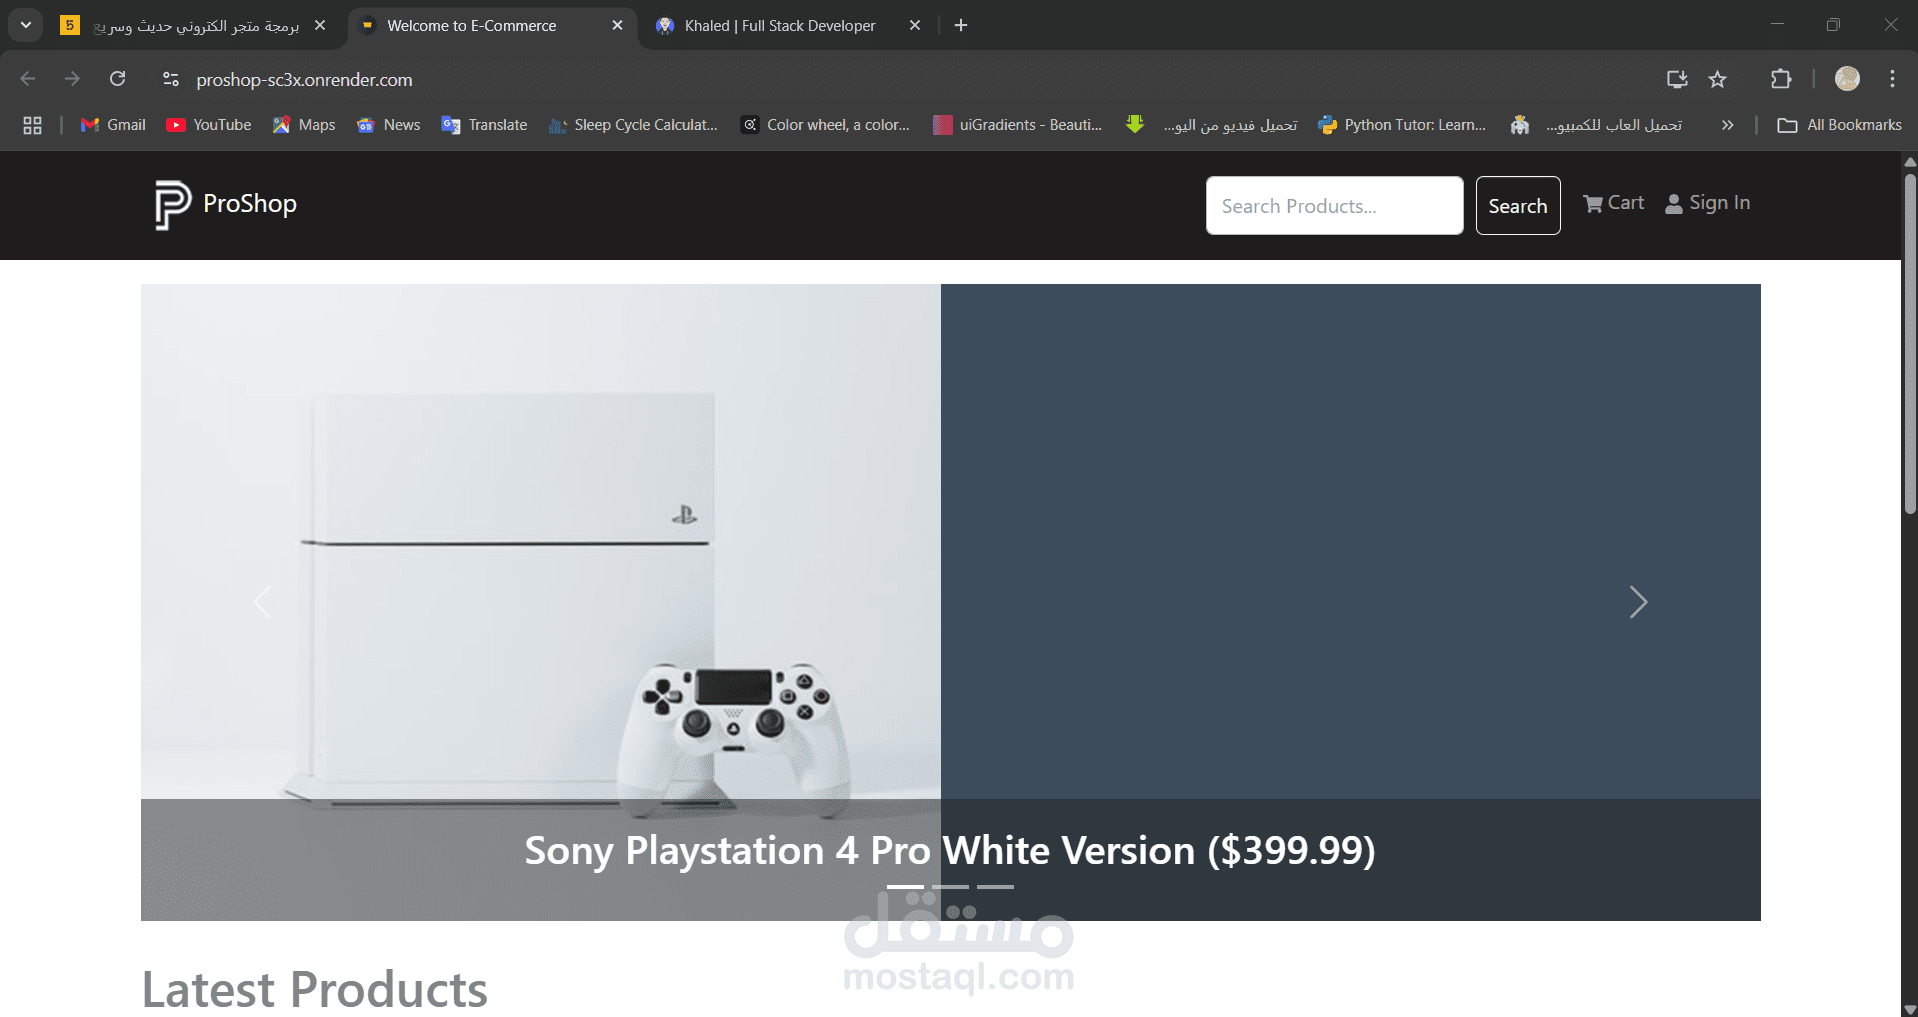Switch to Welcome to E-Commerce tab

(471, 26)
